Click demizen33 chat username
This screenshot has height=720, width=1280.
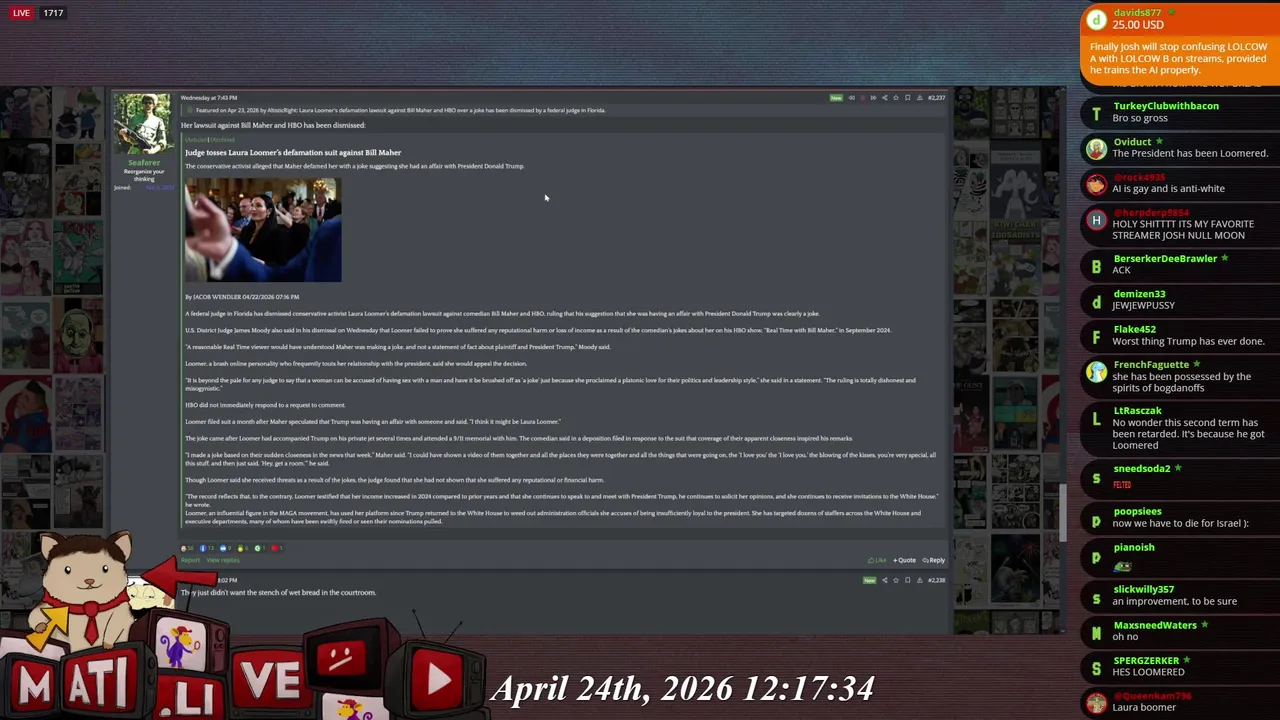click(x=1139, y=294)
